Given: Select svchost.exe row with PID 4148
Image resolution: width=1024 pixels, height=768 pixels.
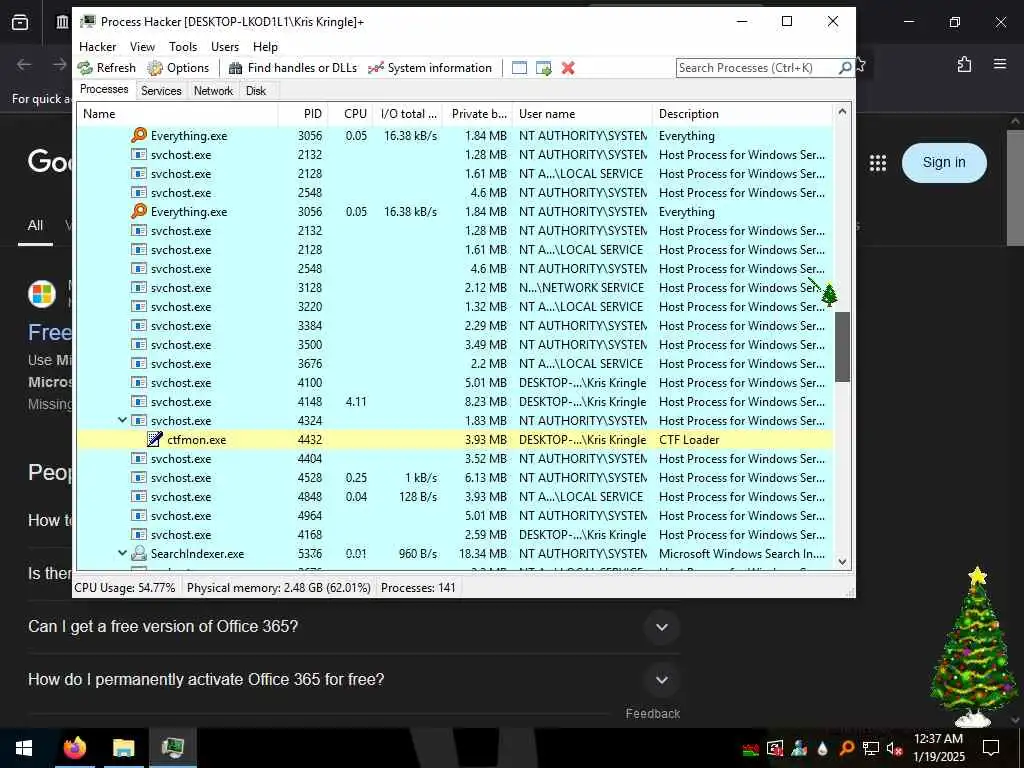Looking at the screenshot, I should [x=455, y=402].
